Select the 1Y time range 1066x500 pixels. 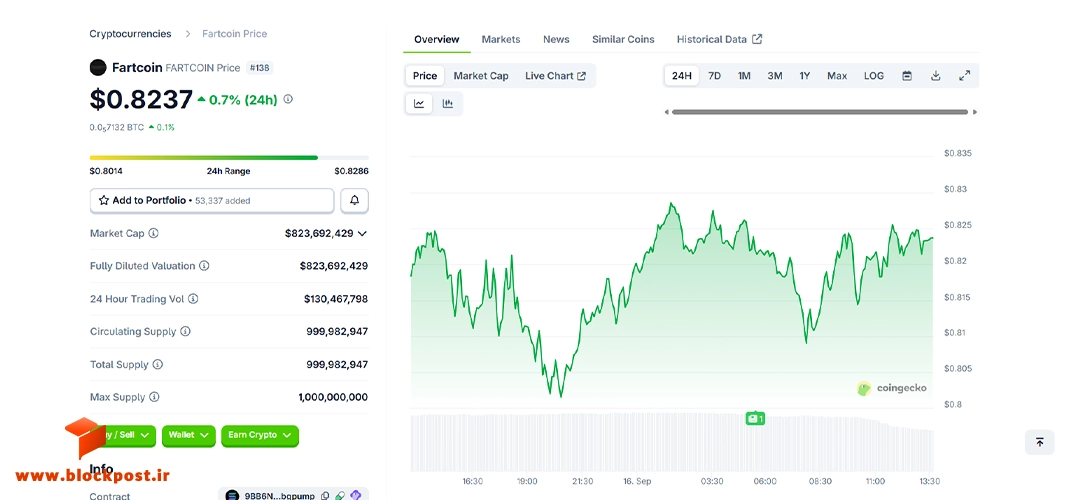804,76
